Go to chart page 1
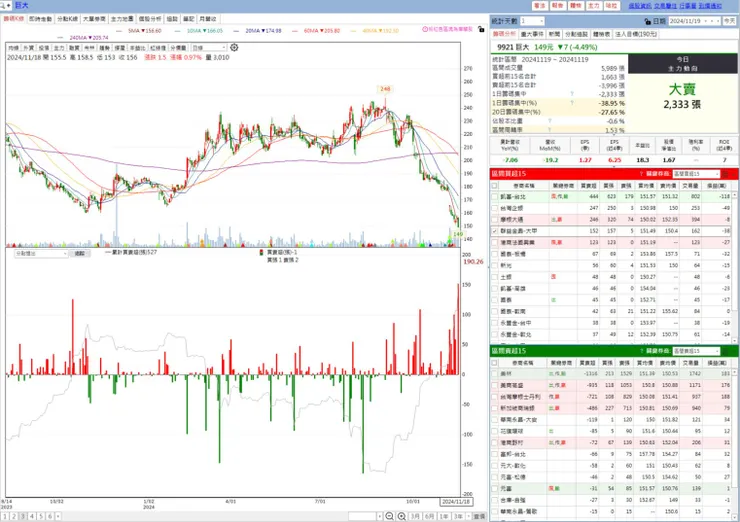Image resolution: width=740 pixels, height=522 pixels. pyautogui.click(x=5, y=516)
